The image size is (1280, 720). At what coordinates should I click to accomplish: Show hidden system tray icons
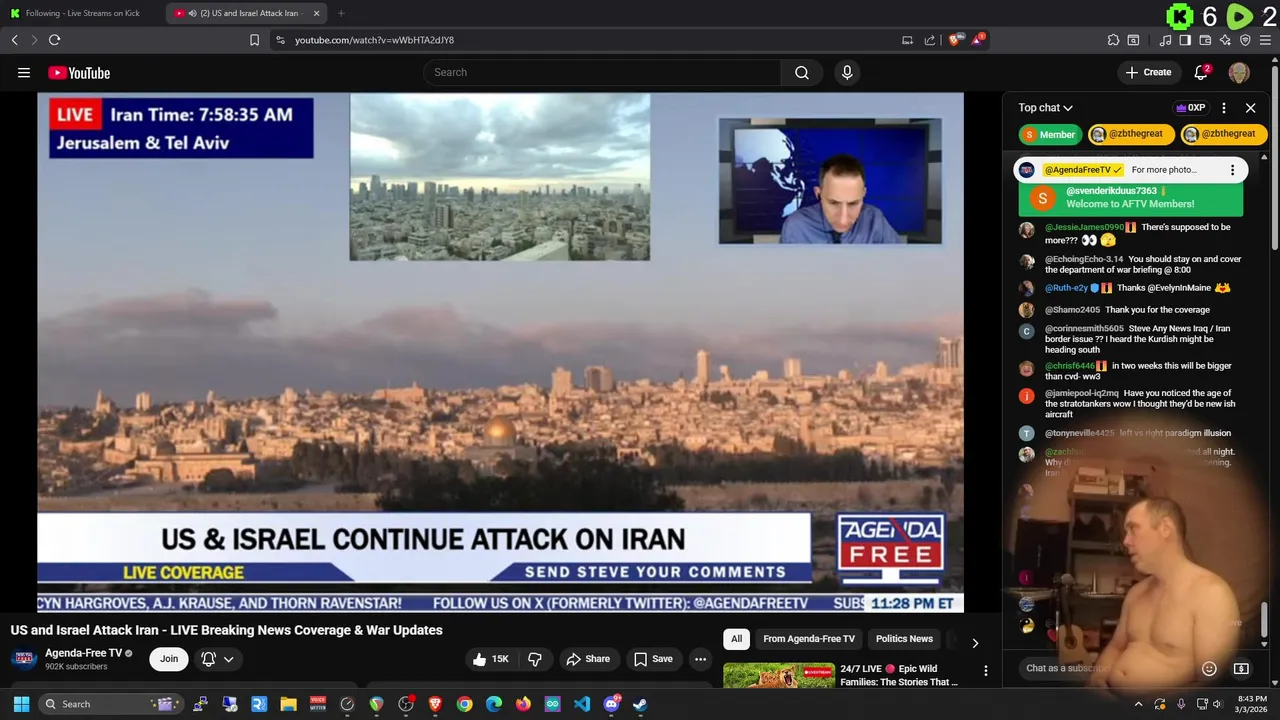pos(1138,704)
